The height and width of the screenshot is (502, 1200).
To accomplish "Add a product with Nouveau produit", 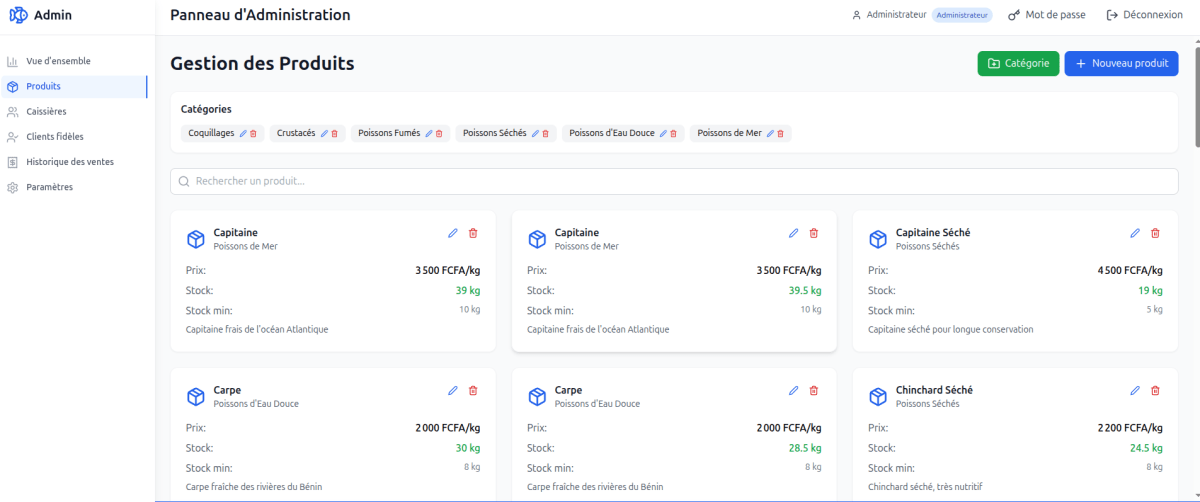I will coord(1121,63).
